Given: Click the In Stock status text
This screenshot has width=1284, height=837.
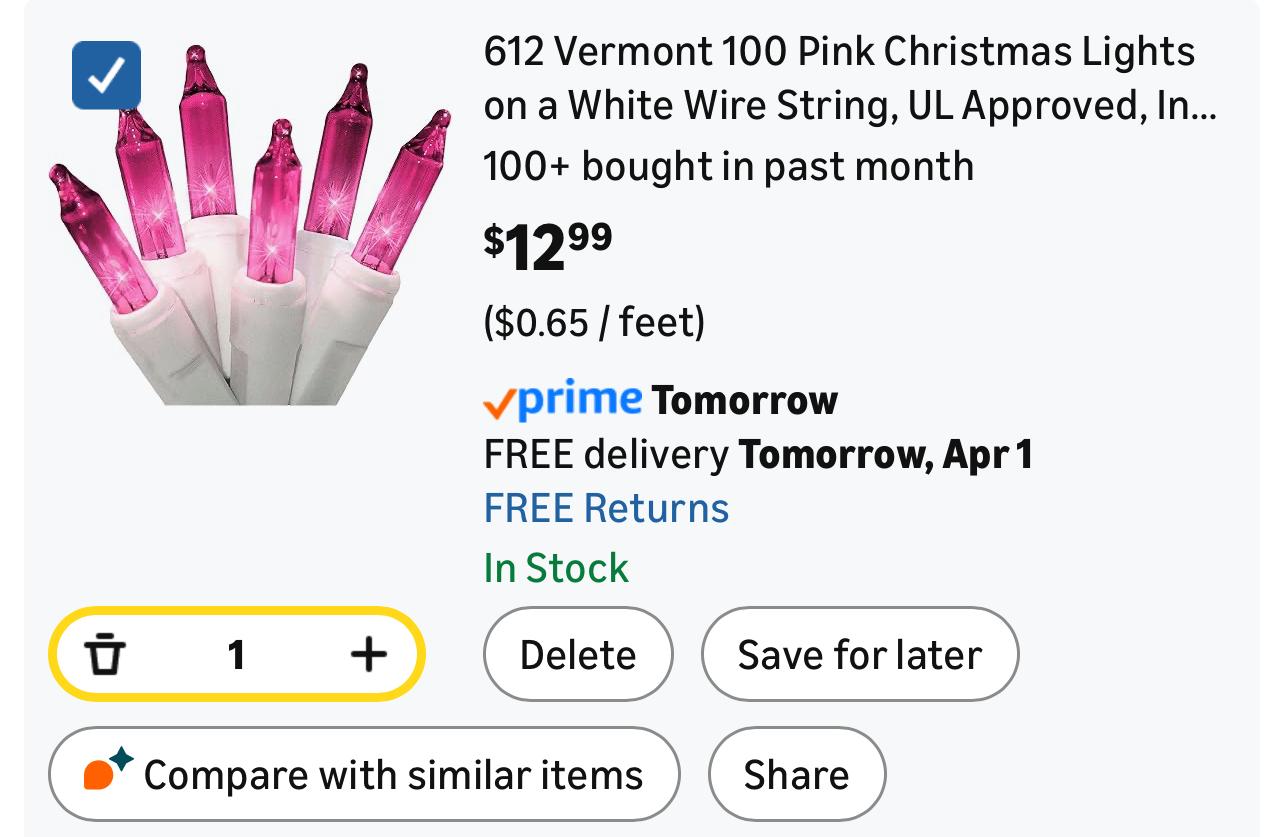Looking at the screenshot, I should [x=556, y=568].
